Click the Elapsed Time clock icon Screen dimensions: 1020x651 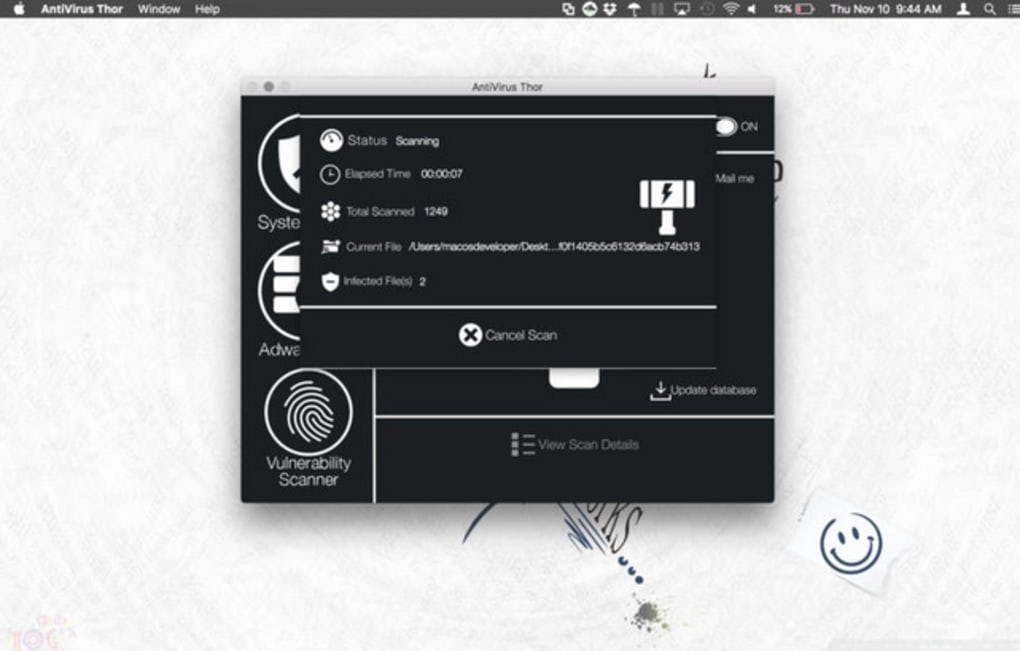pos(330,174)
